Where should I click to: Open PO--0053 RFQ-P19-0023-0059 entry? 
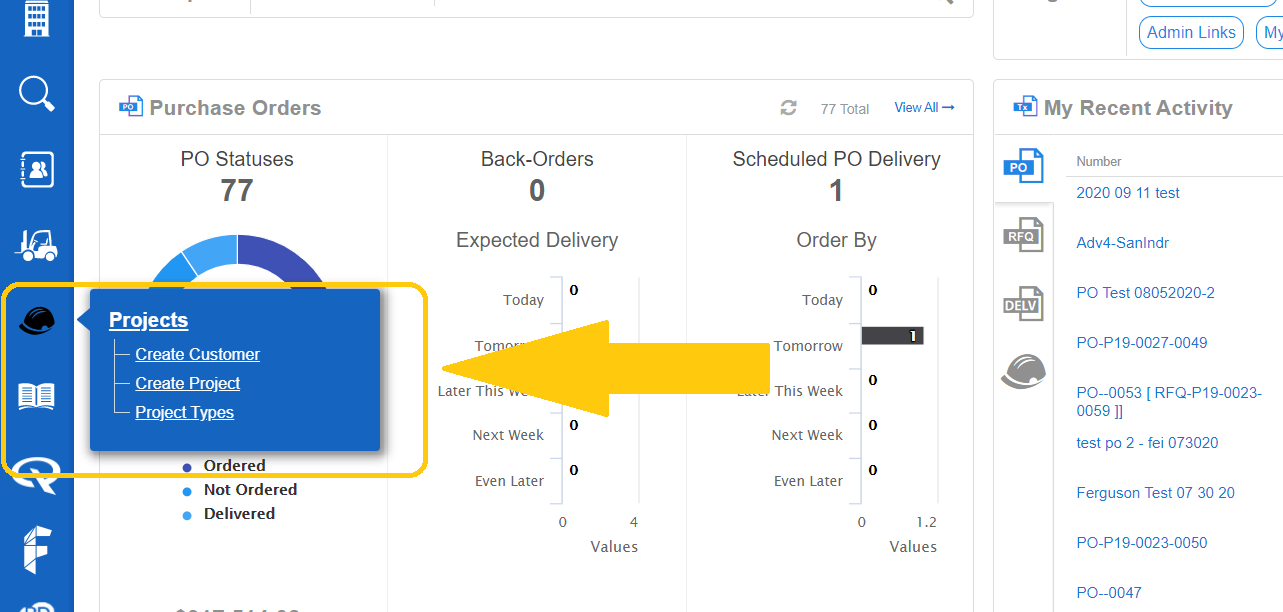coord(1169,402)
